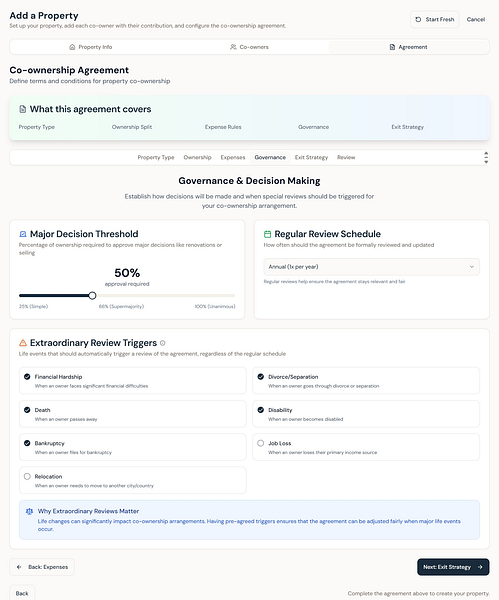The height and width of the screenshot is (600, 499).
Task: Open the Annual review frequency dropdown
Action: (371, 267)
